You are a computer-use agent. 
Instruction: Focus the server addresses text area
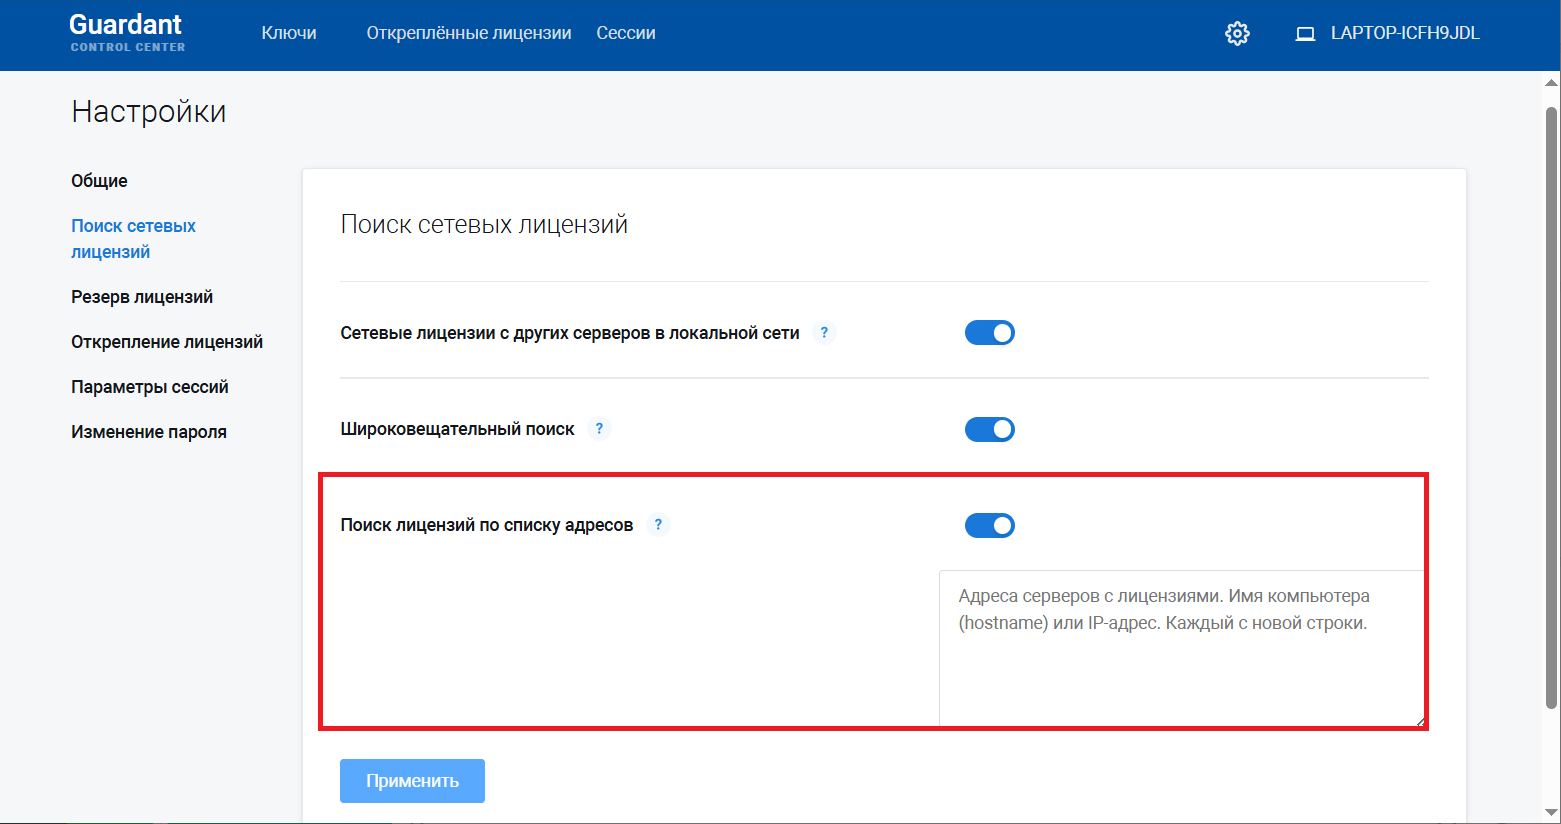pyautogui.click(x=1180, y=650)
